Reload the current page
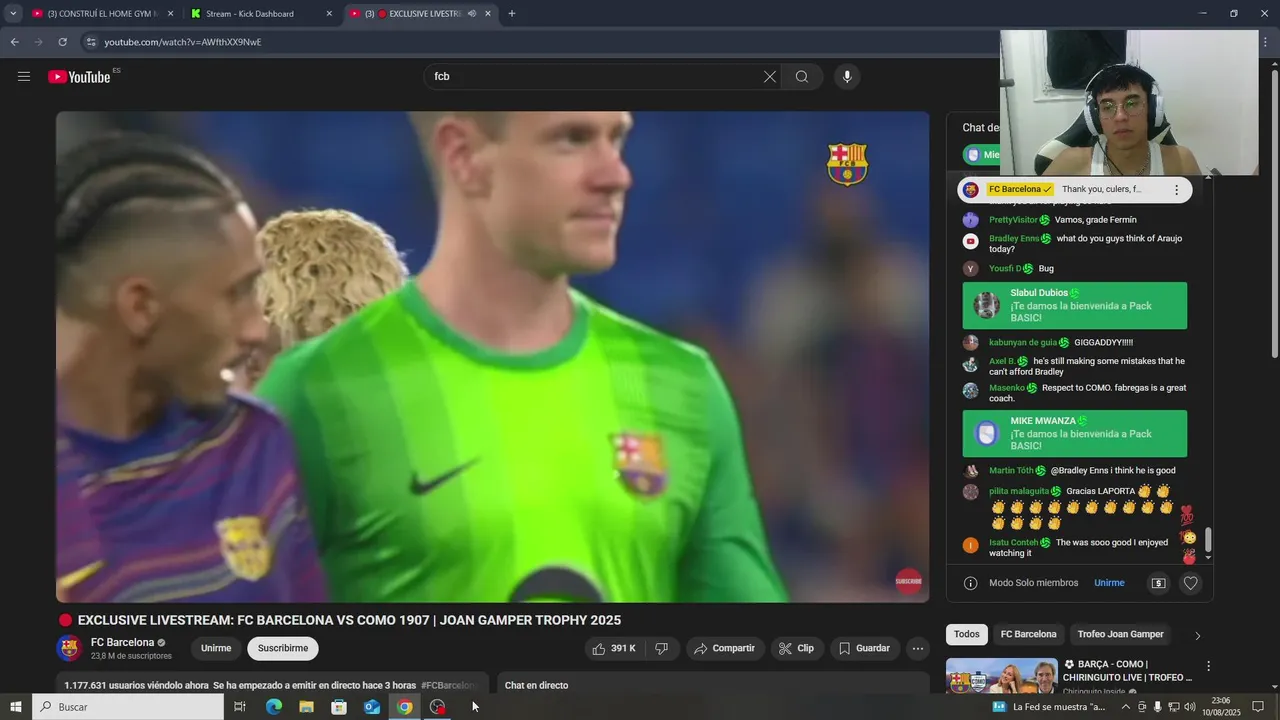 pyautogui.click(x=62, y=42)
